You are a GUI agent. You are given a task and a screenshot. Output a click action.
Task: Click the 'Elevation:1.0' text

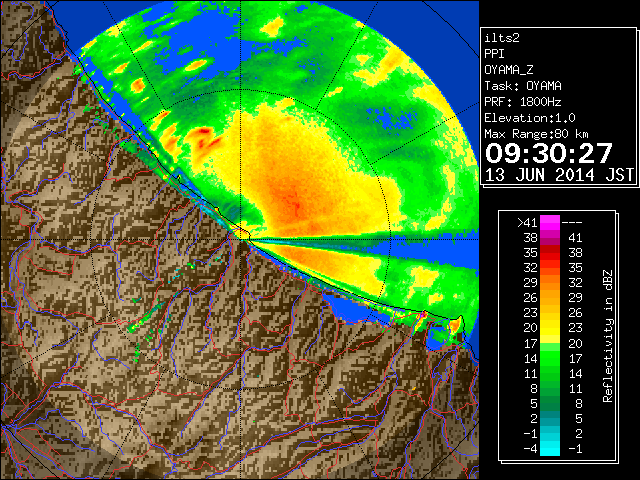530,118
